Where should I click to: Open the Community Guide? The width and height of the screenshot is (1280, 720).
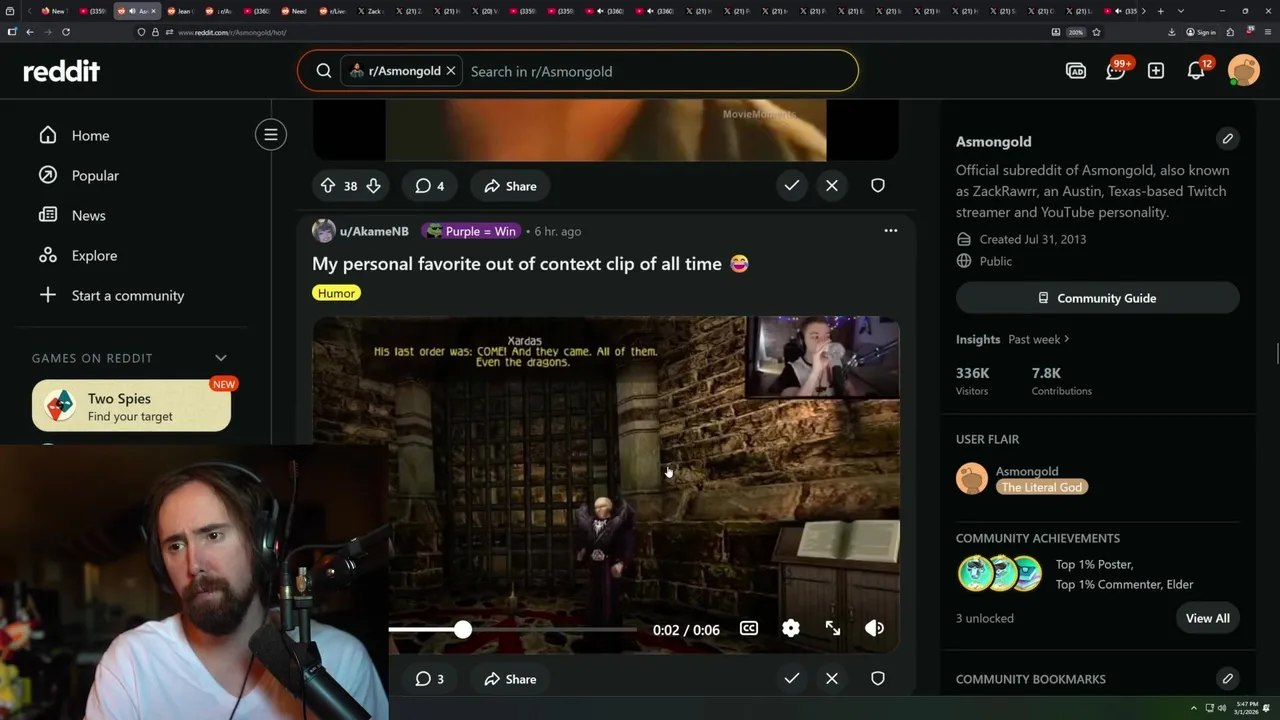click(x=1098, y=298)
